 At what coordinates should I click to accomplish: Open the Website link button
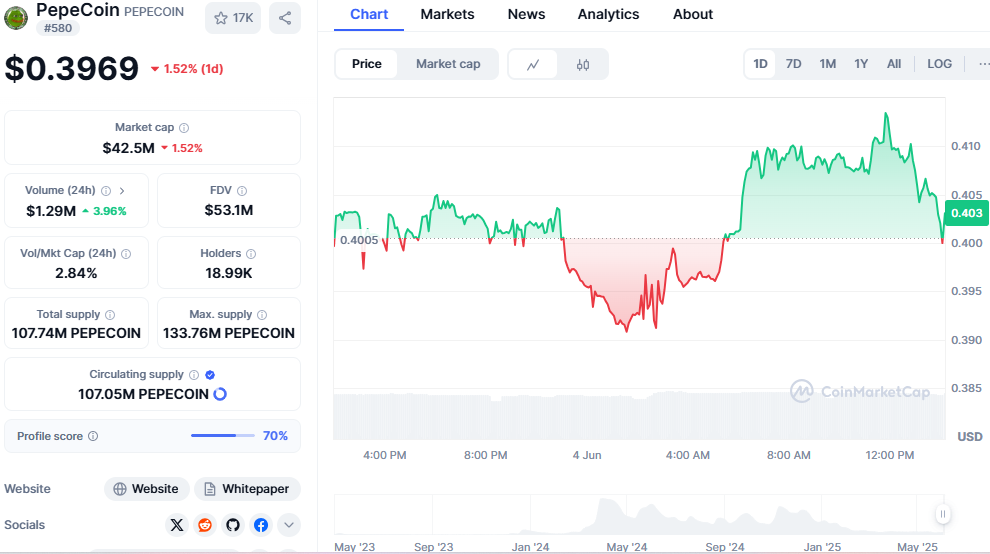point(146,489)
